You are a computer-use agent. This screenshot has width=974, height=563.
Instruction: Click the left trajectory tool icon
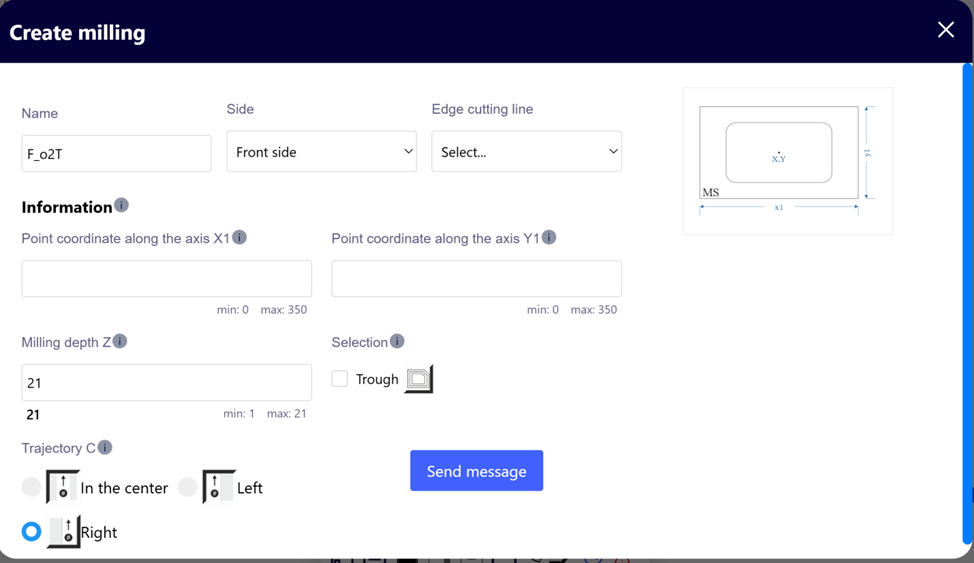coord(218,487)
